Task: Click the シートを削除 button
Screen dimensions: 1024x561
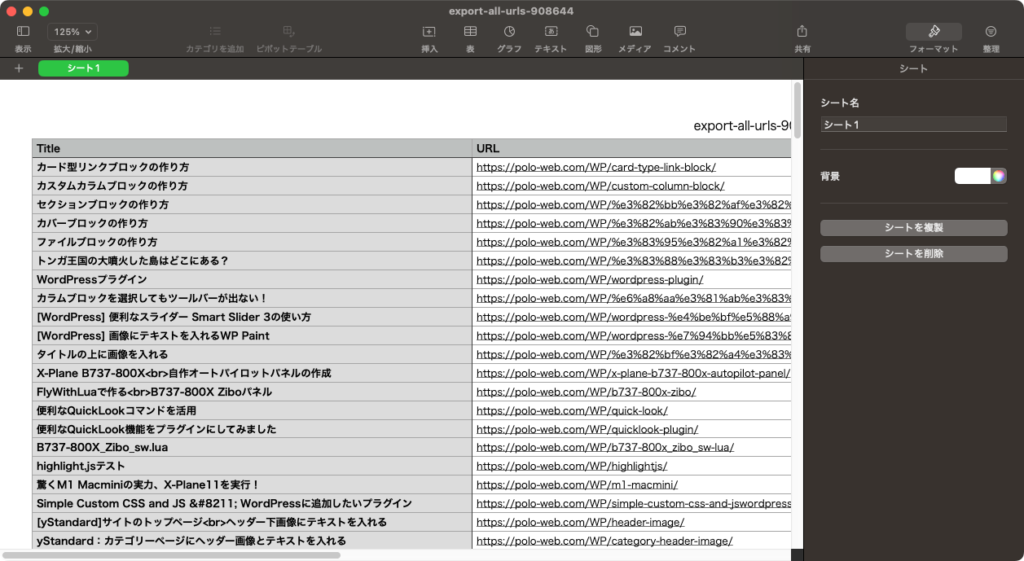Action: (913, 254)
